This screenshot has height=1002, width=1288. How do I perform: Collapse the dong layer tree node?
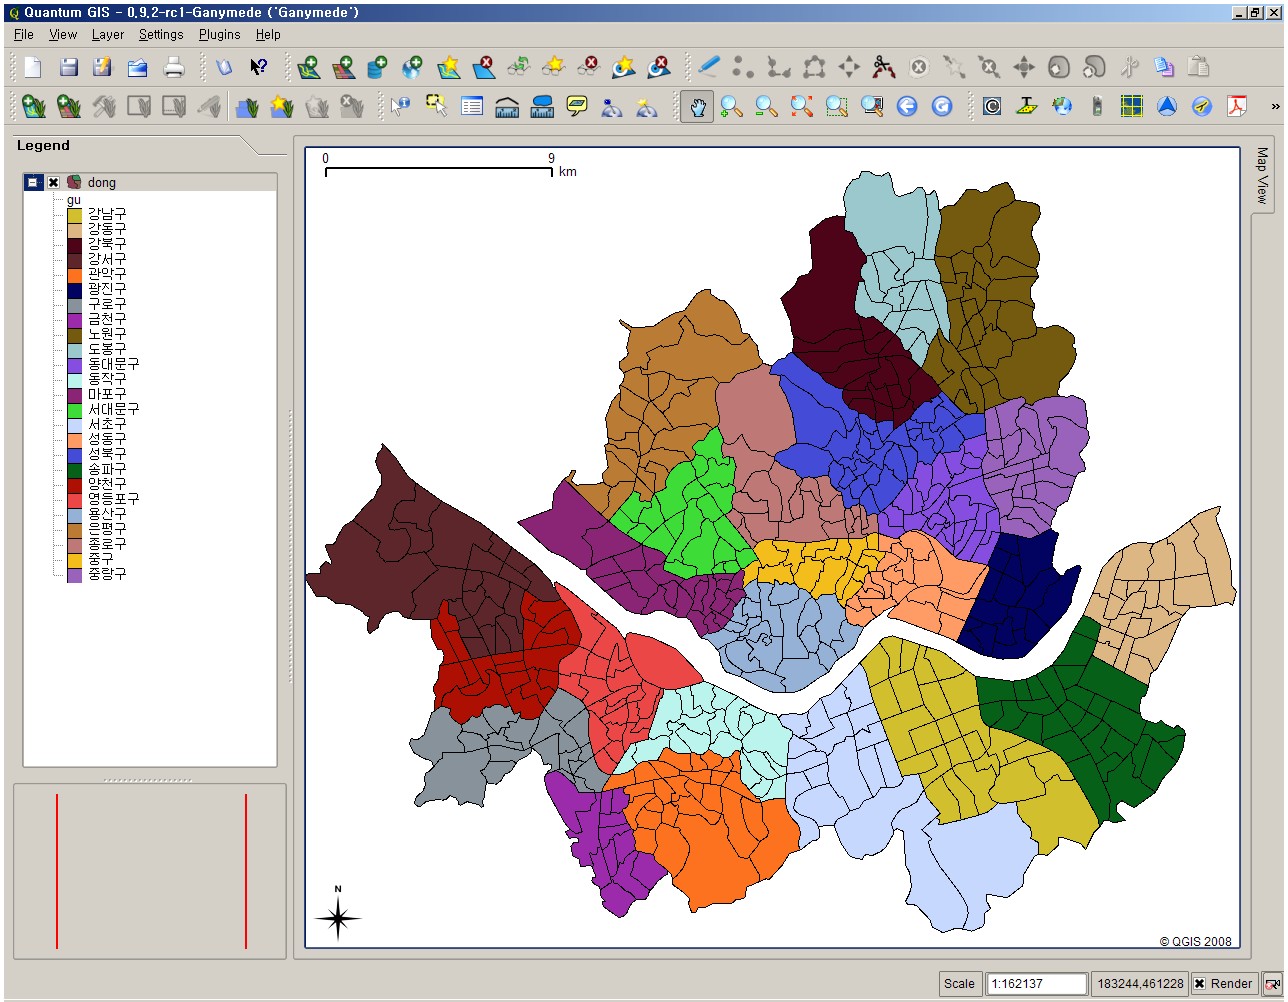click(33, 182)
